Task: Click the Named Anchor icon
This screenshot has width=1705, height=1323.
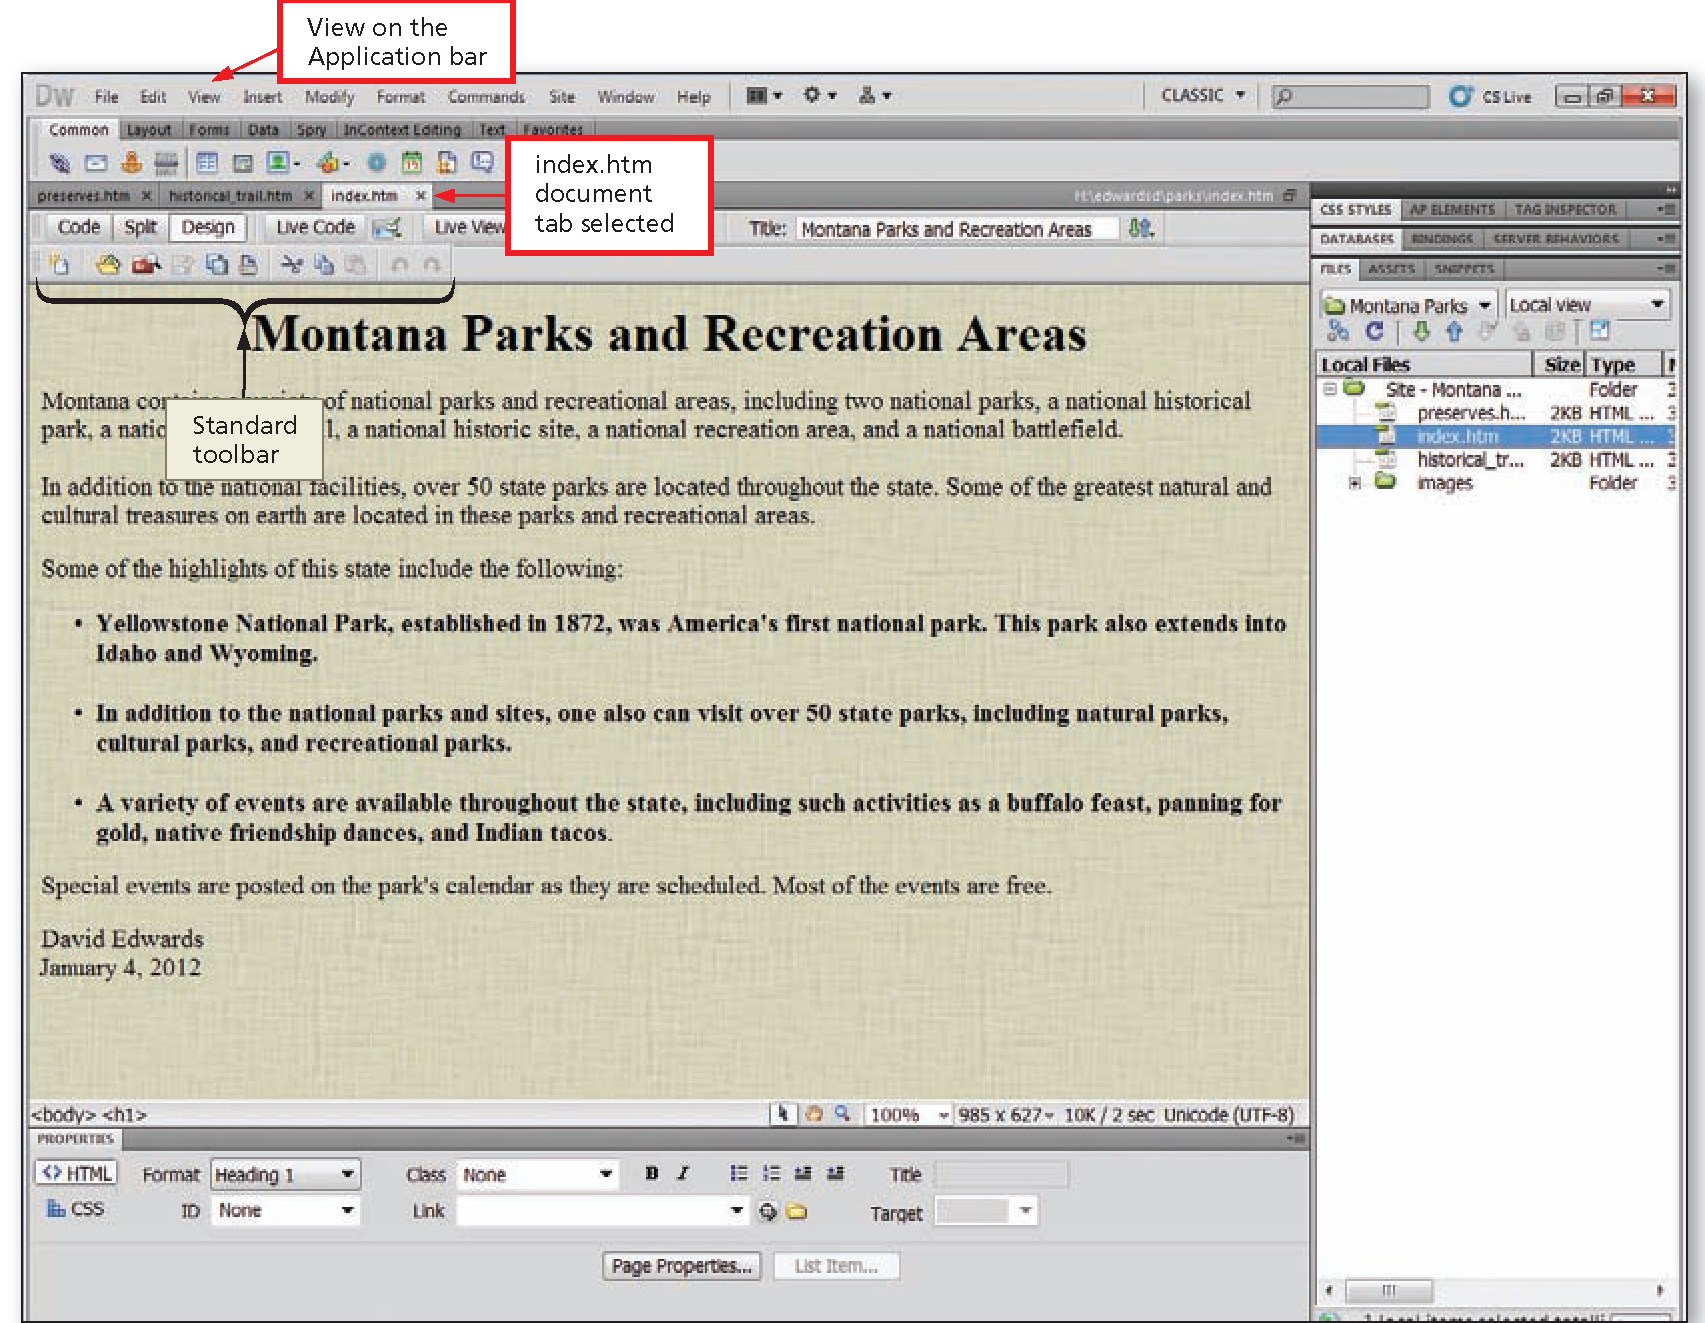Action: coord(130,162)
